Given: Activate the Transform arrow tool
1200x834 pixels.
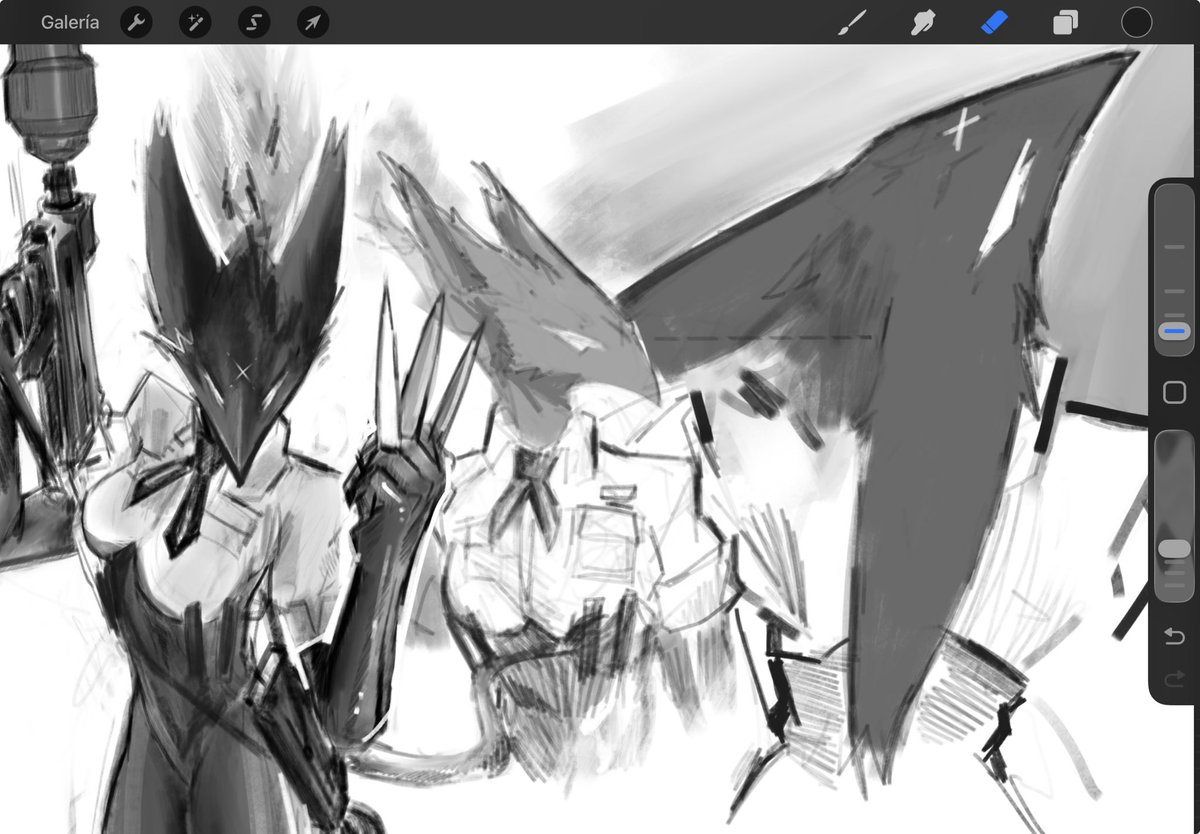Looking at the screenshot, I should click(313, 22).
